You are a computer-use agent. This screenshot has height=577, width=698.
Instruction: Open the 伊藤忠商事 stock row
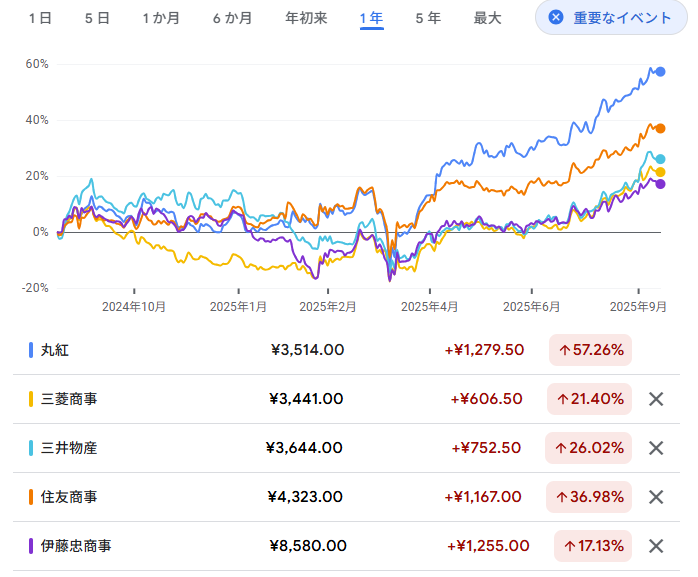(x=346, y=546)
